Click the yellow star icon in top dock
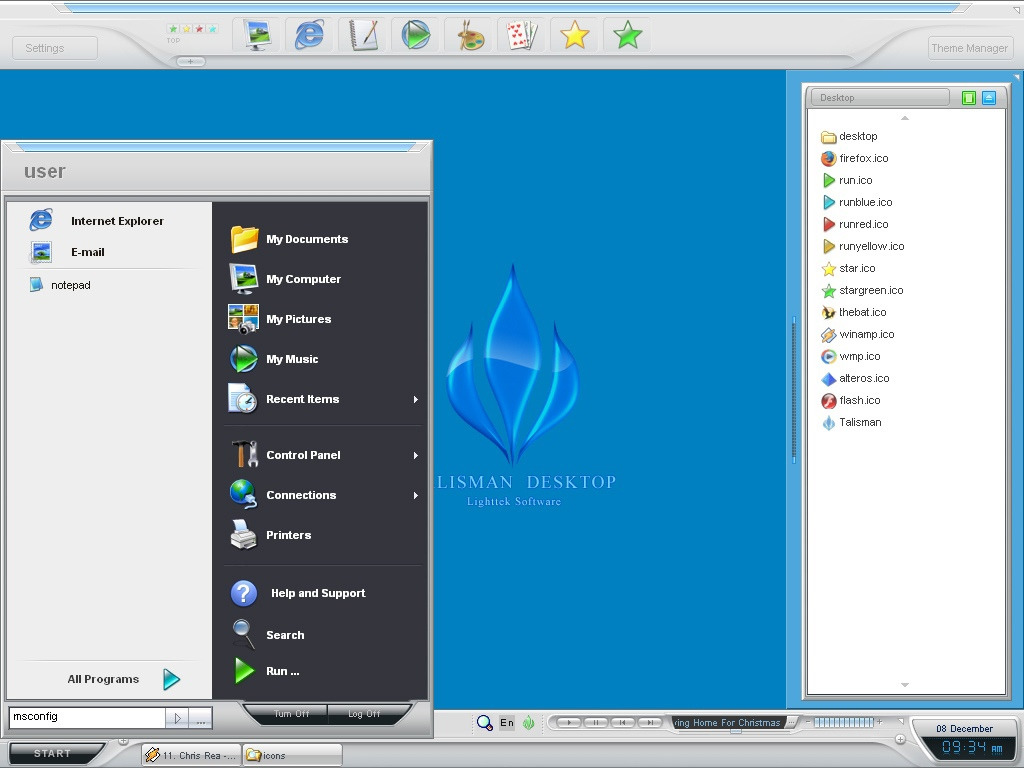 [x=575, y=36]
